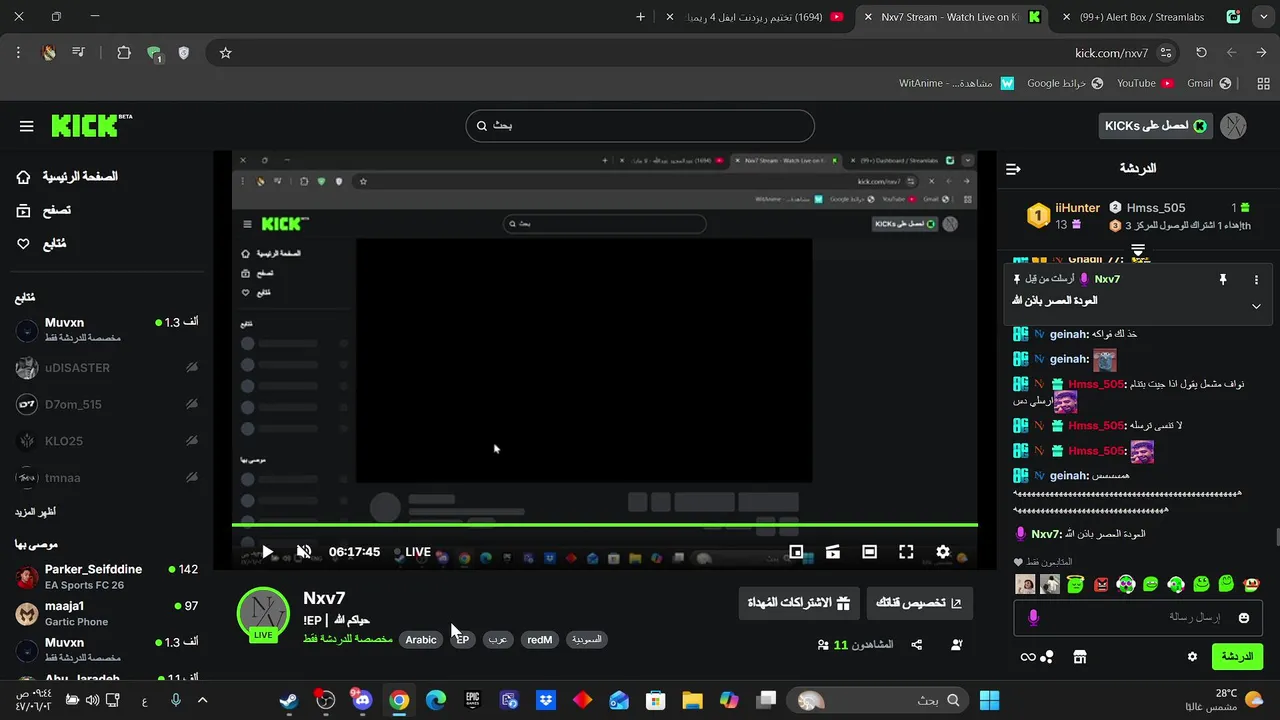The image size is (1280, 720).
Task: Open Steam from the taskbar
Action: click(289, 700)
